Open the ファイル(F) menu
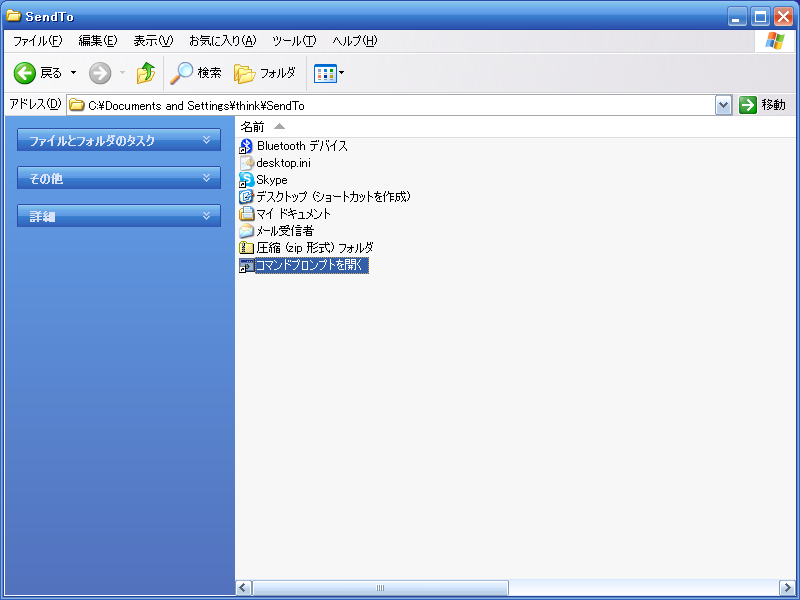800x600 pixels. pyautogui.click(x=38, y=41)
